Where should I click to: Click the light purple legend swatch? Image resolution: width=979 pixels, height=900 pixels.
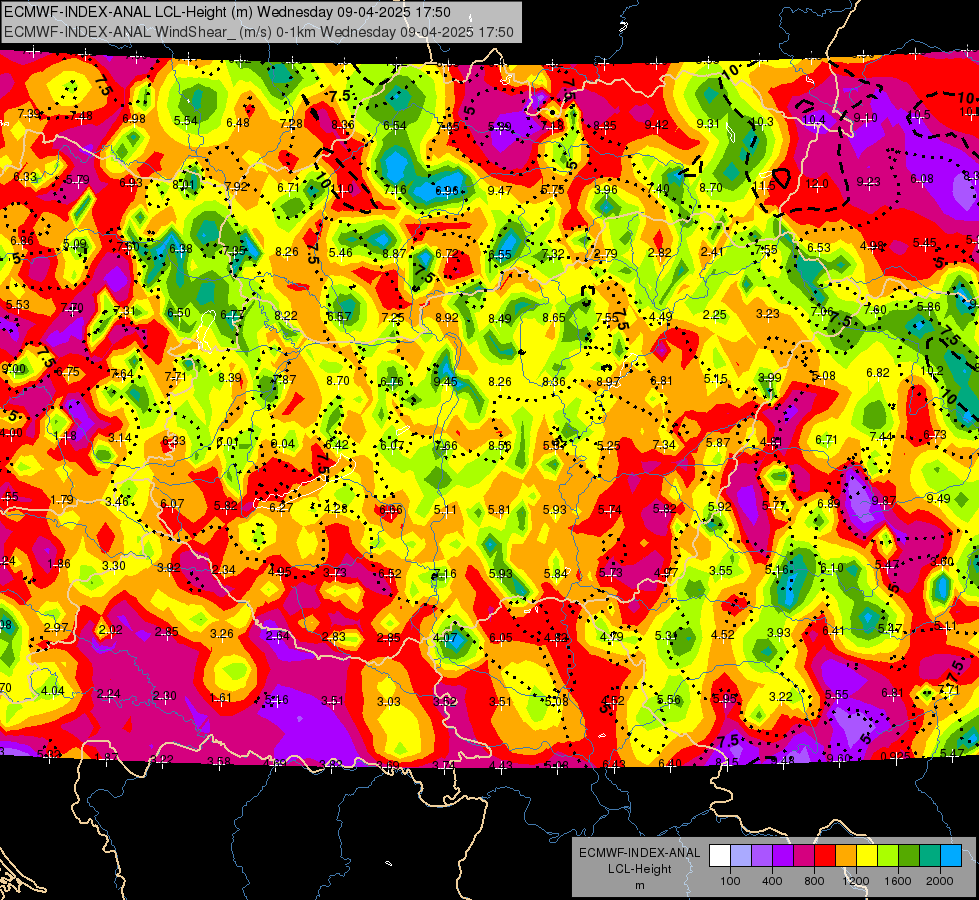762,856
